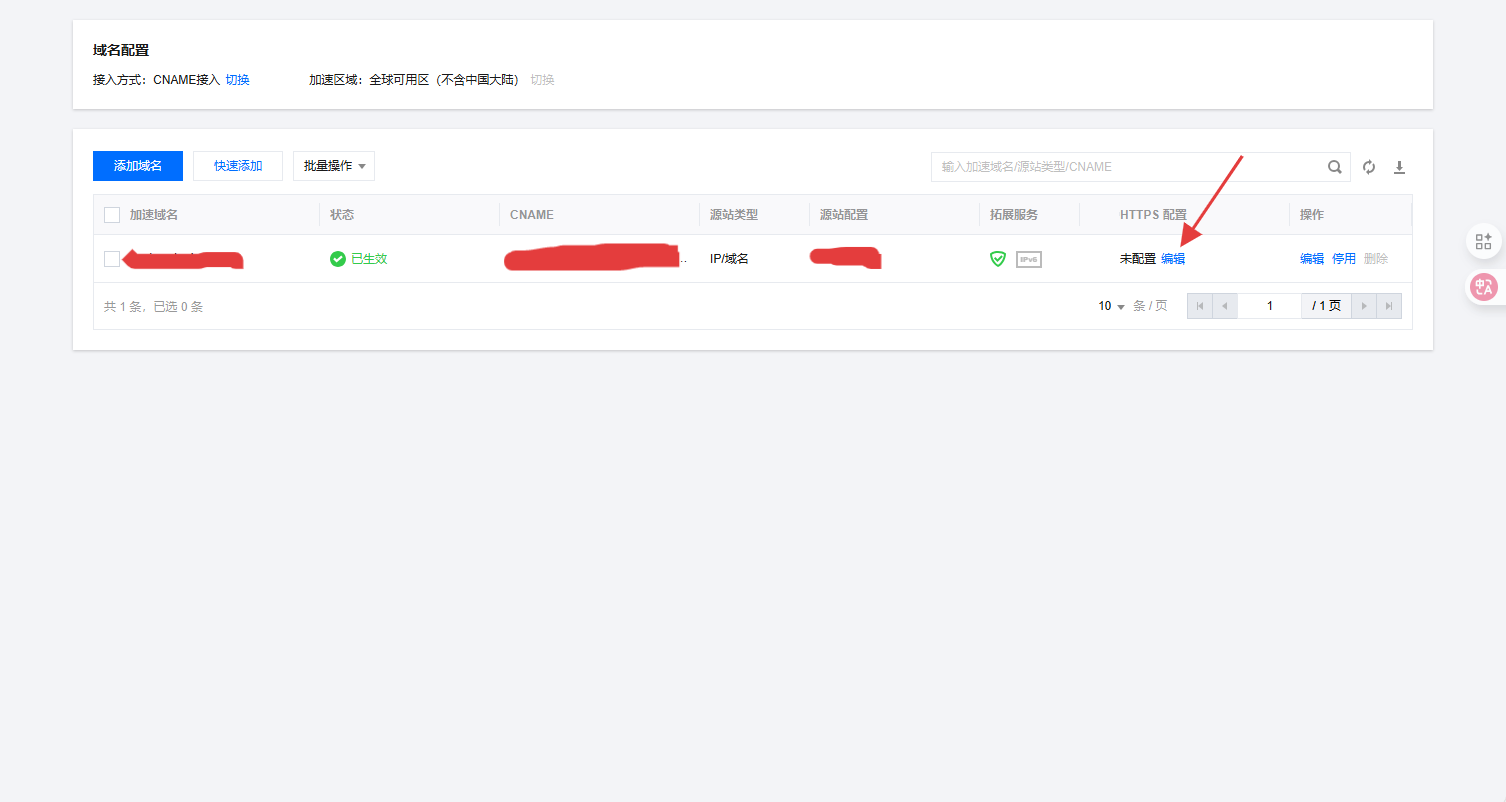Click the 拓展服务 column header
This screenshot has width=1506, height=802.
pyautogui.click(x=1014, y=215)
